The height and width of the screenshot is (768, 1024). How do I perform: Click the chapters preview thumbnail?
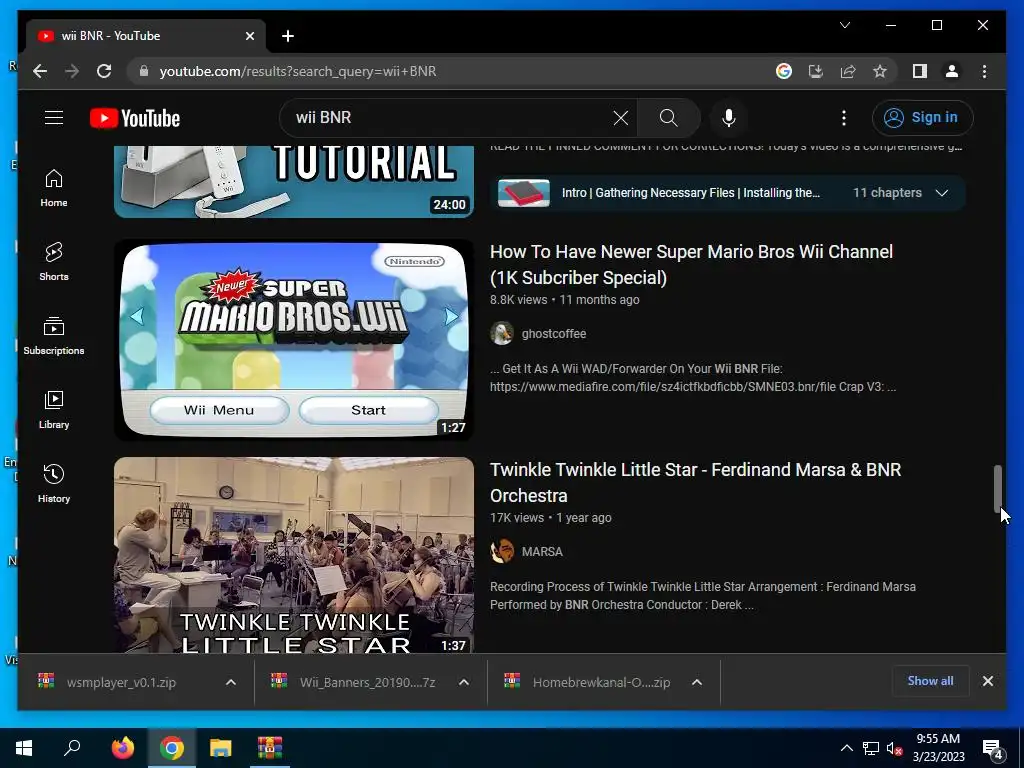pos(524,193)
